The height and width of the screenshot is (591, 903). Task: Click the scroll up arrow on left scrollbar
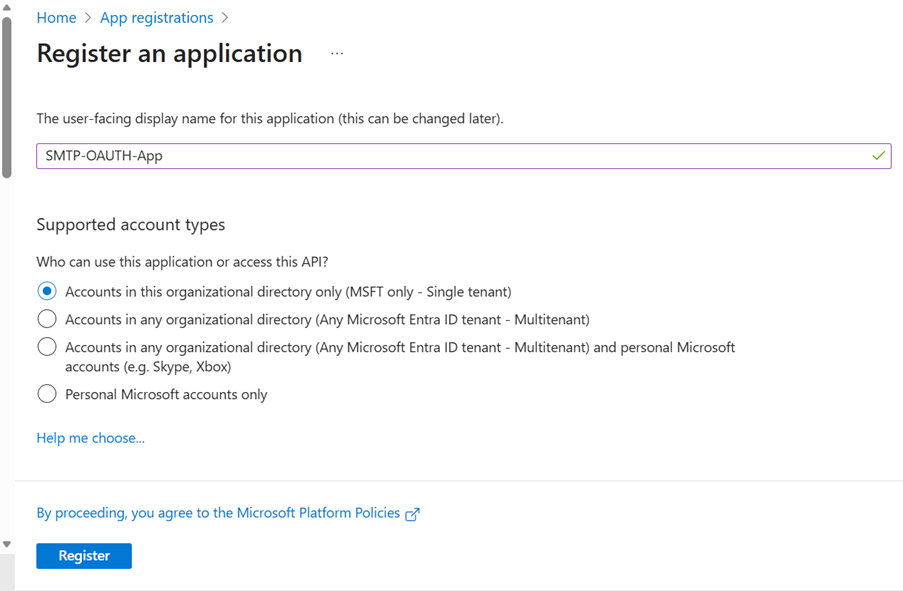tap(7, 7)
